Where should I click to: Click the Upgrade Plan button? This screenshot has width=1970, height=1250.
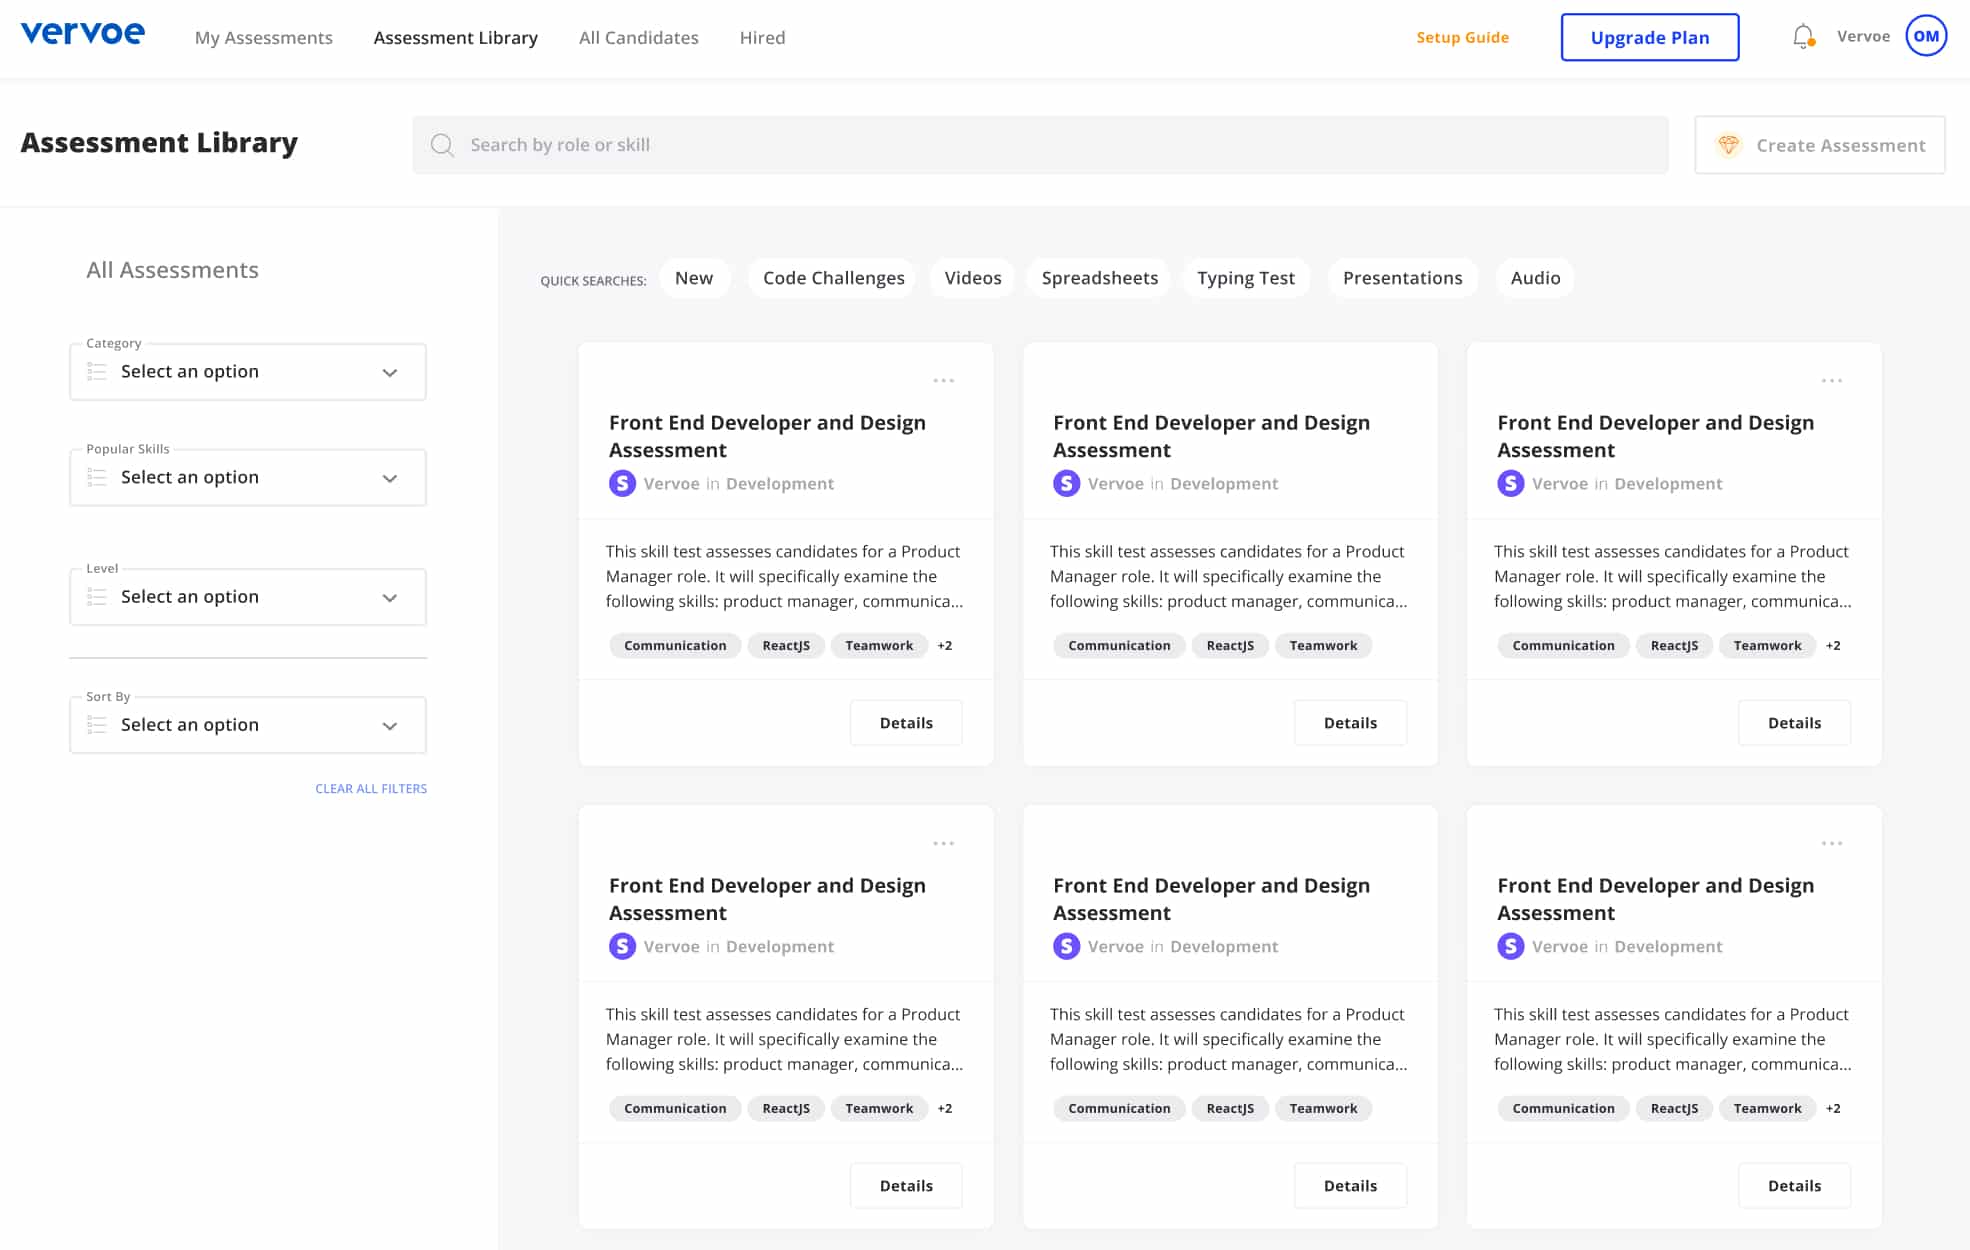(1648, 37)
